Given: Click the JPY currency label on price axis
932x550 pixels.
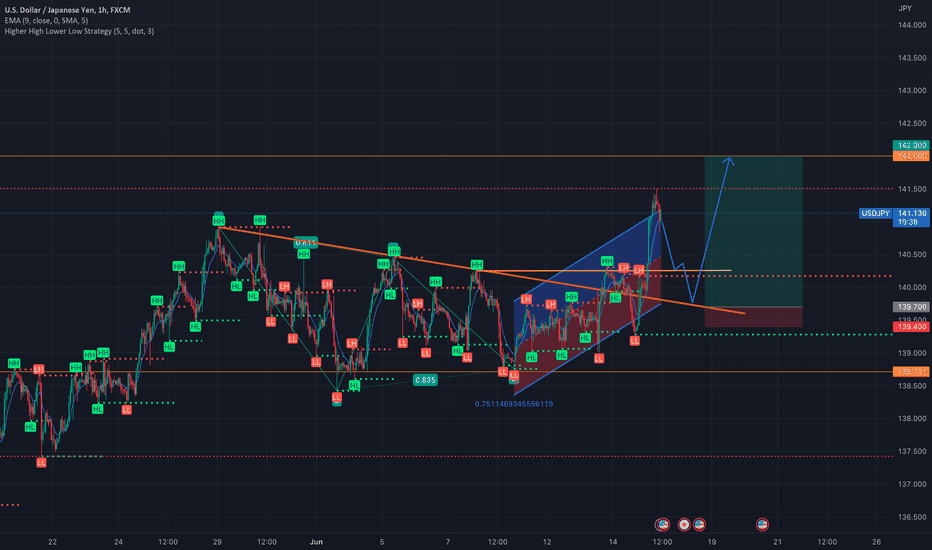Looking at the screenshot, I should 905,8.
